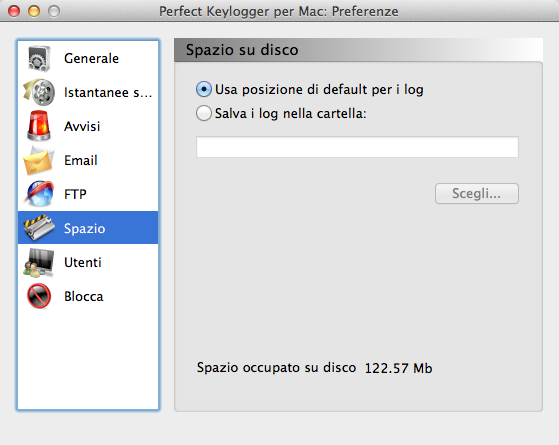Click the Spazio occupato su disco label
Viewport: 559px width, 445px height.
[x=276, y=368]
